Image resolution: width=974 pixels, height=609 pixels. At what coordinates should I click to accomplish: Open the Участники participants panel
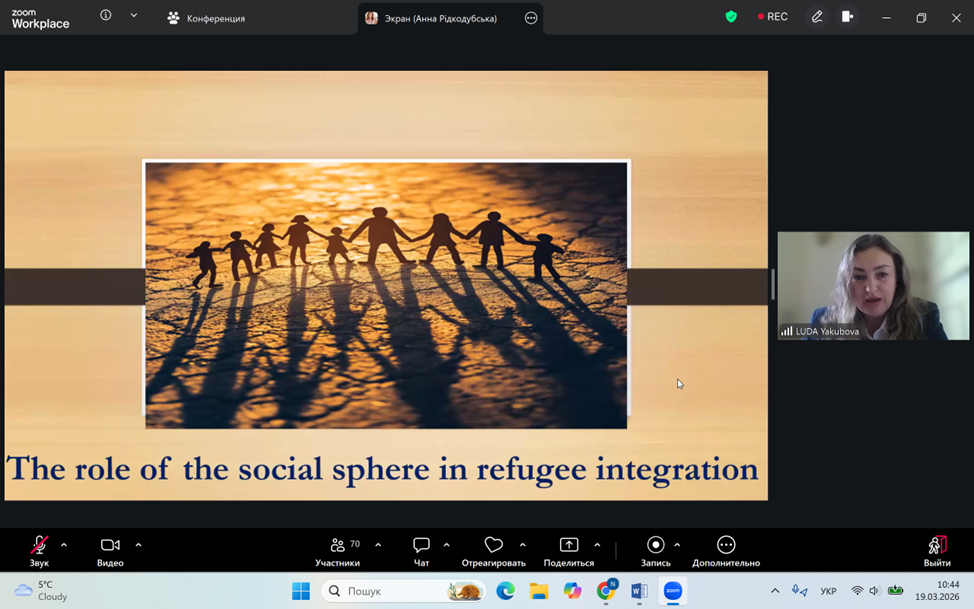(x=338, y=546)
